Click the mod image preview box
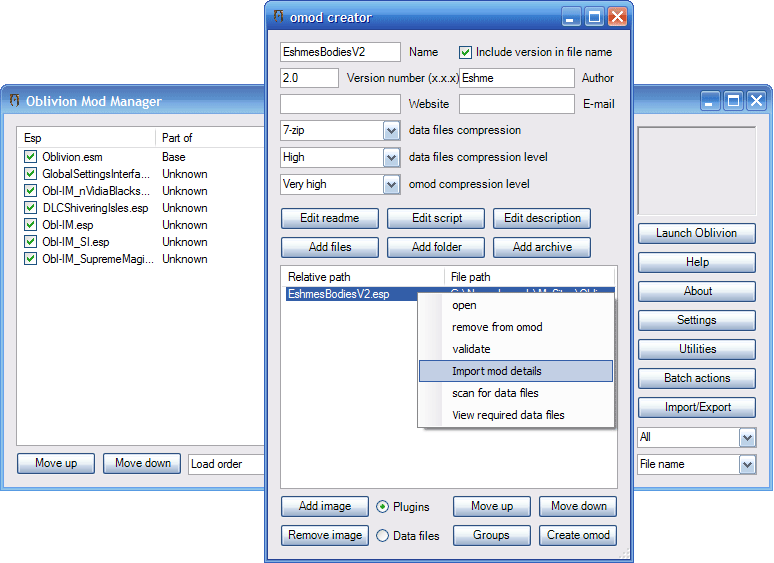Viewport: 774px width, 563px height. (697, 171)
